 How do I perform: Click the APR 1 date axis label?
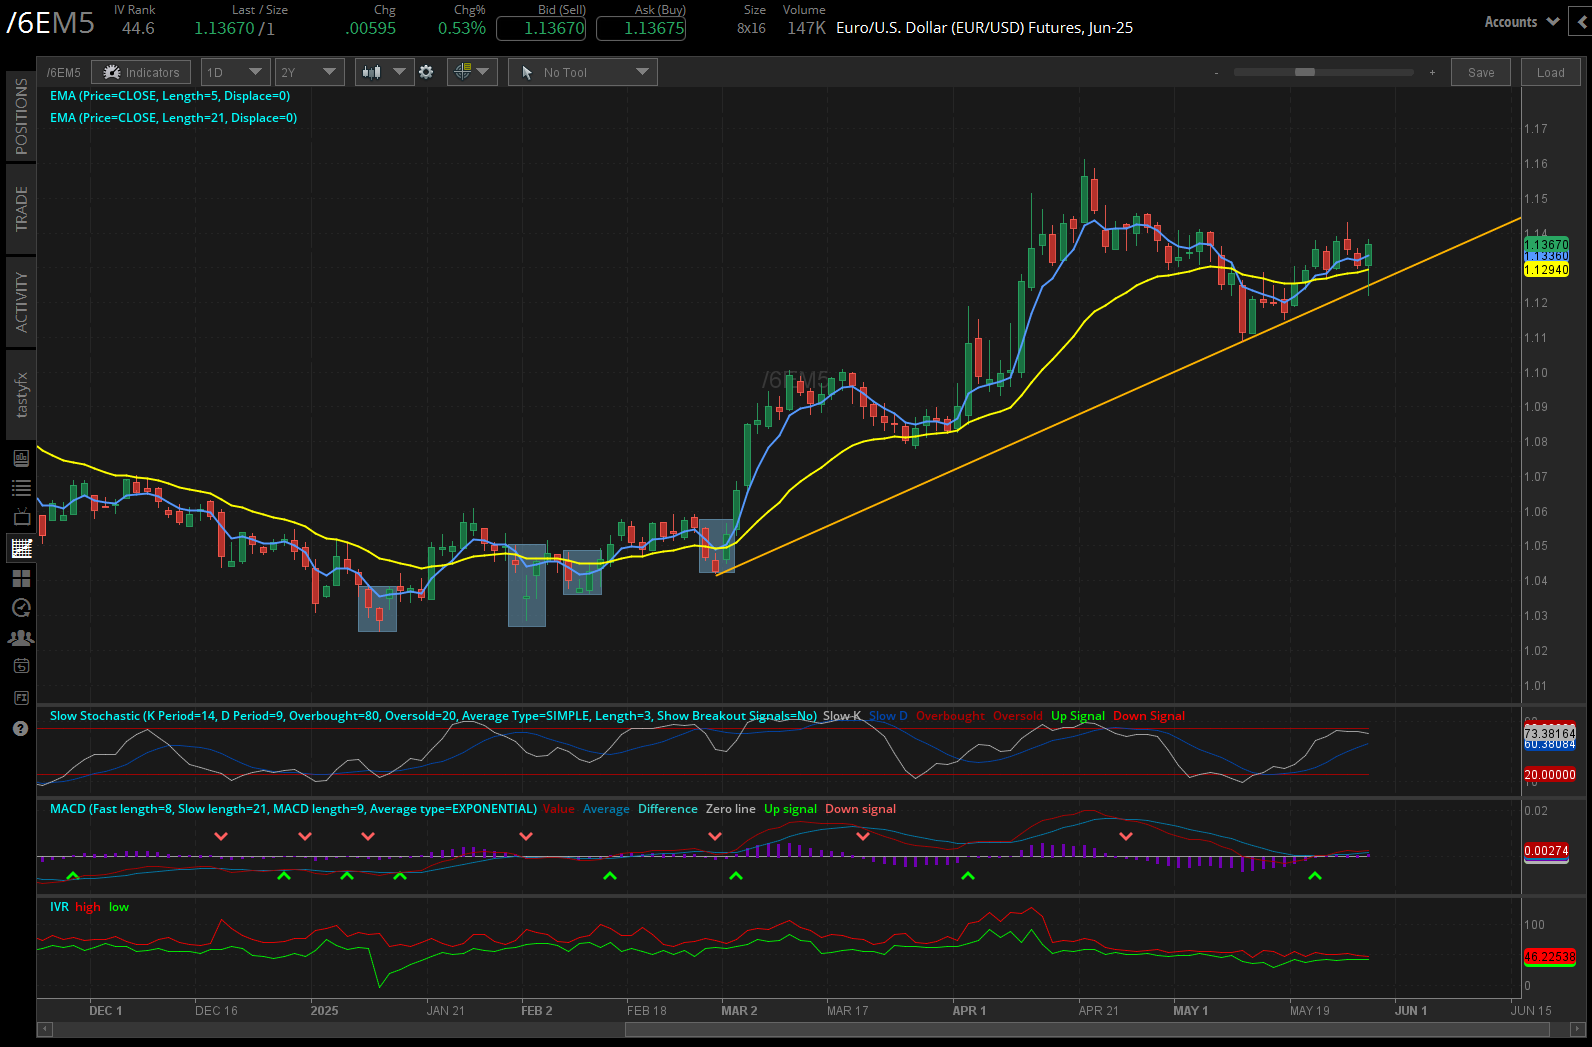point(969,1011)
